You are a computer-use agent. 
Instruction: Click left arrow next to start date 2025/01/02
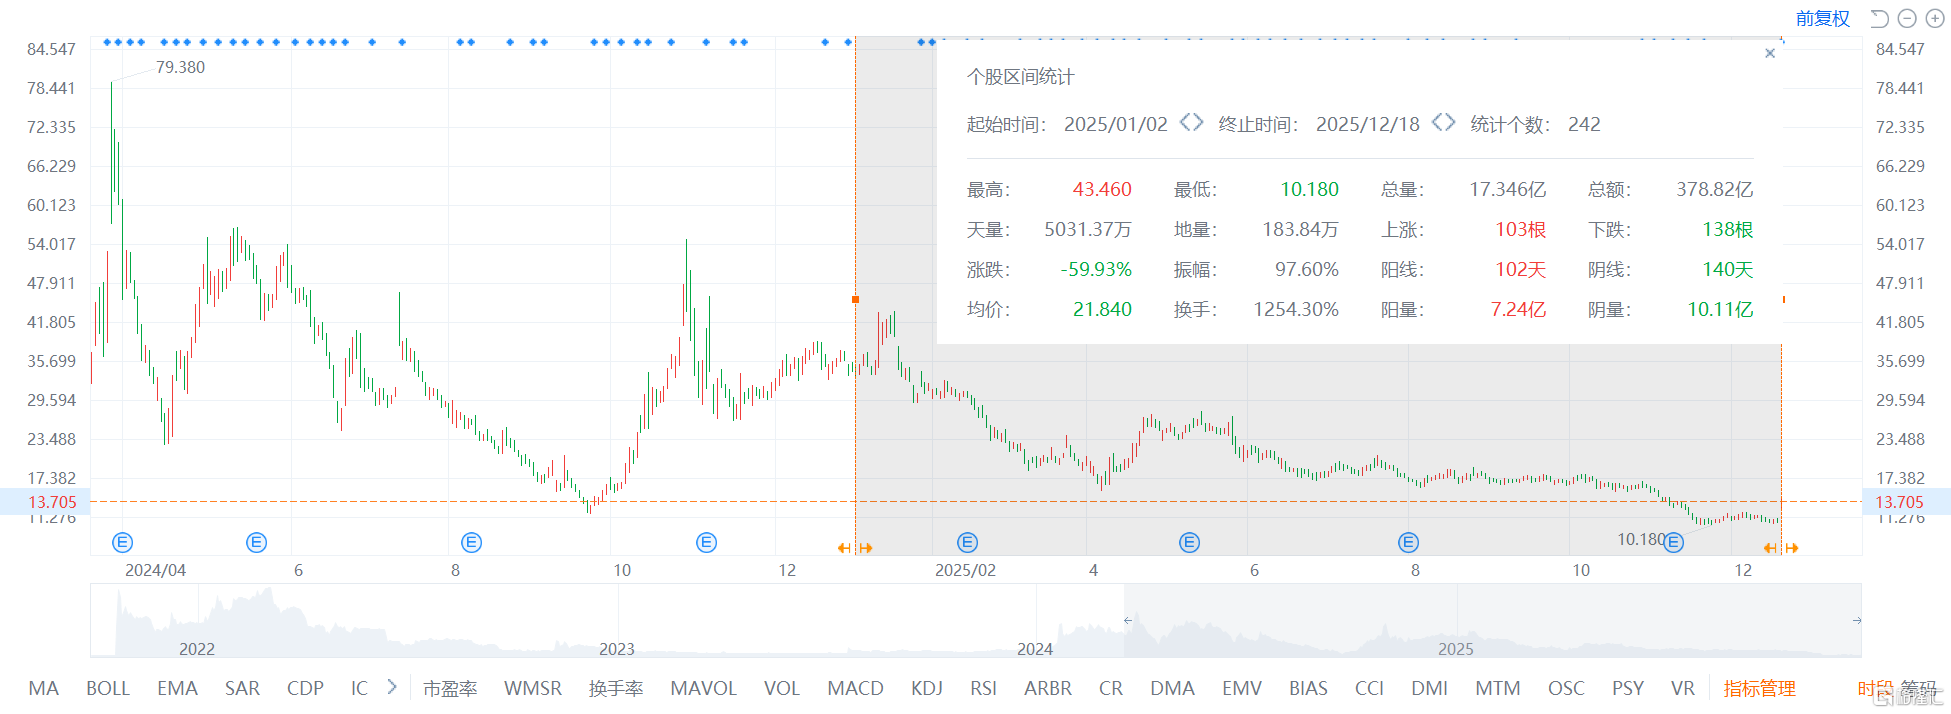pos(1184,123)
